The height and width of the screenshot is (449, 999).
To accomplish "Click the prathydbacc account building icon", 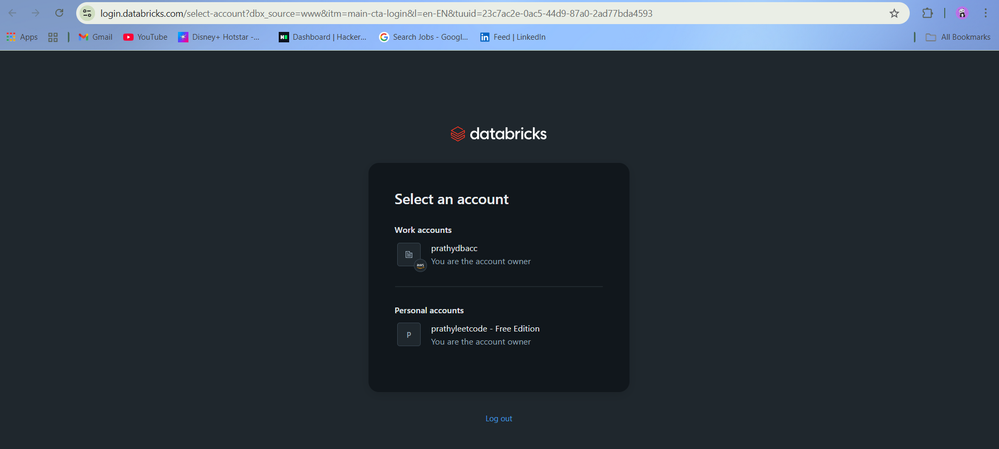I will point(409,255).
